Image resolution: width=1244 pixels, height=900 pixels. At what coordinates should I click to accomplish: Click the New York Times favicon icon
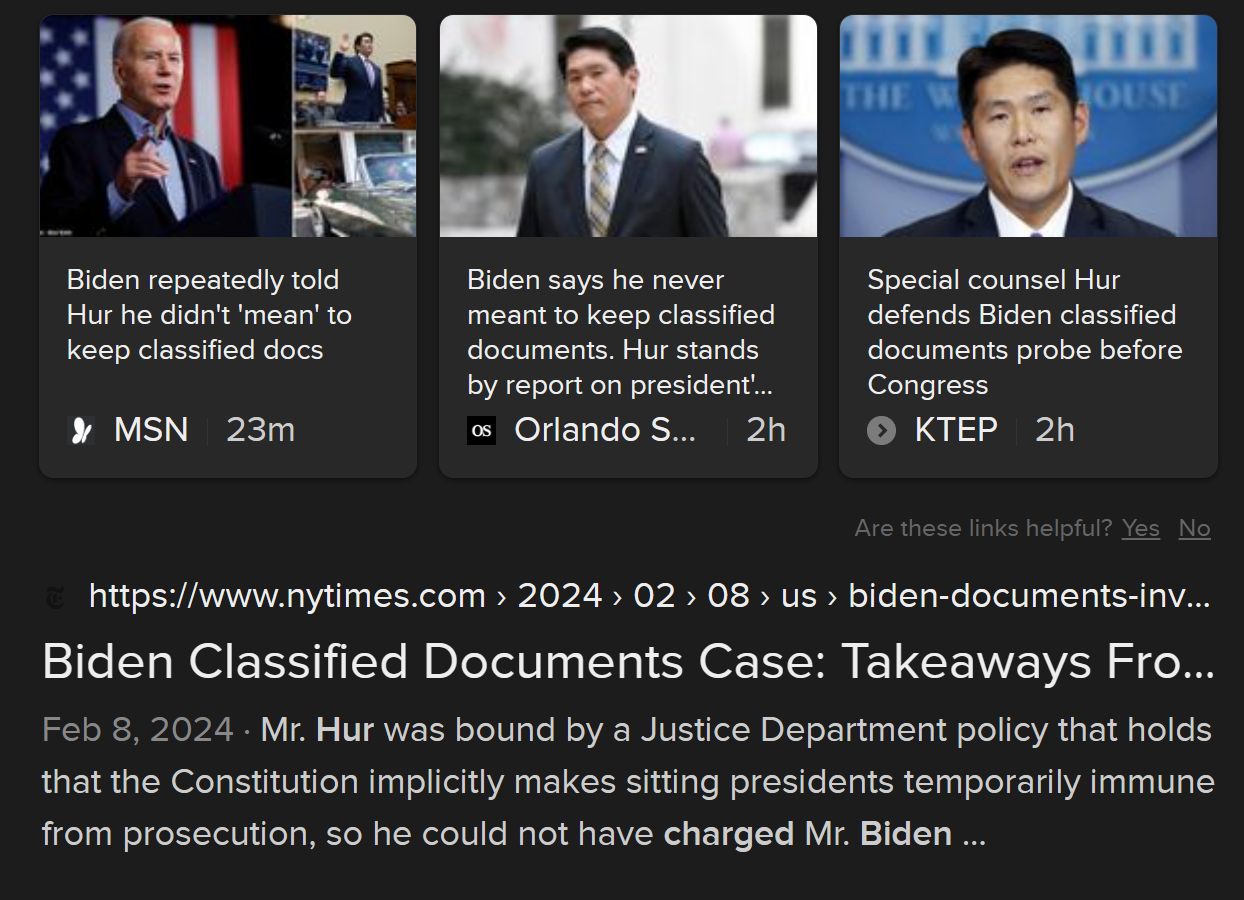pos(55,598)
